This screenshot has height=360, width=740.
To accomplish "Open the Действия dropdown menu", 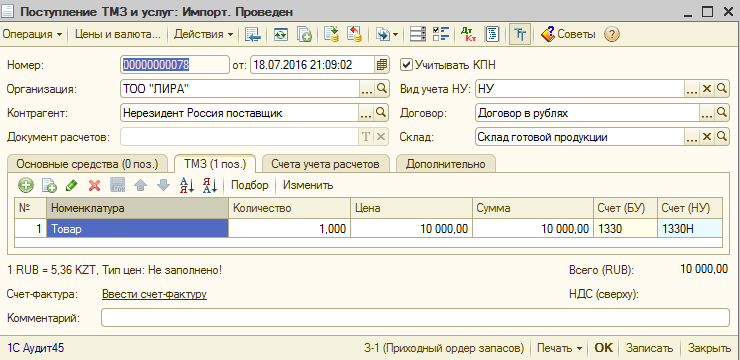I will [x=203, y=34].
